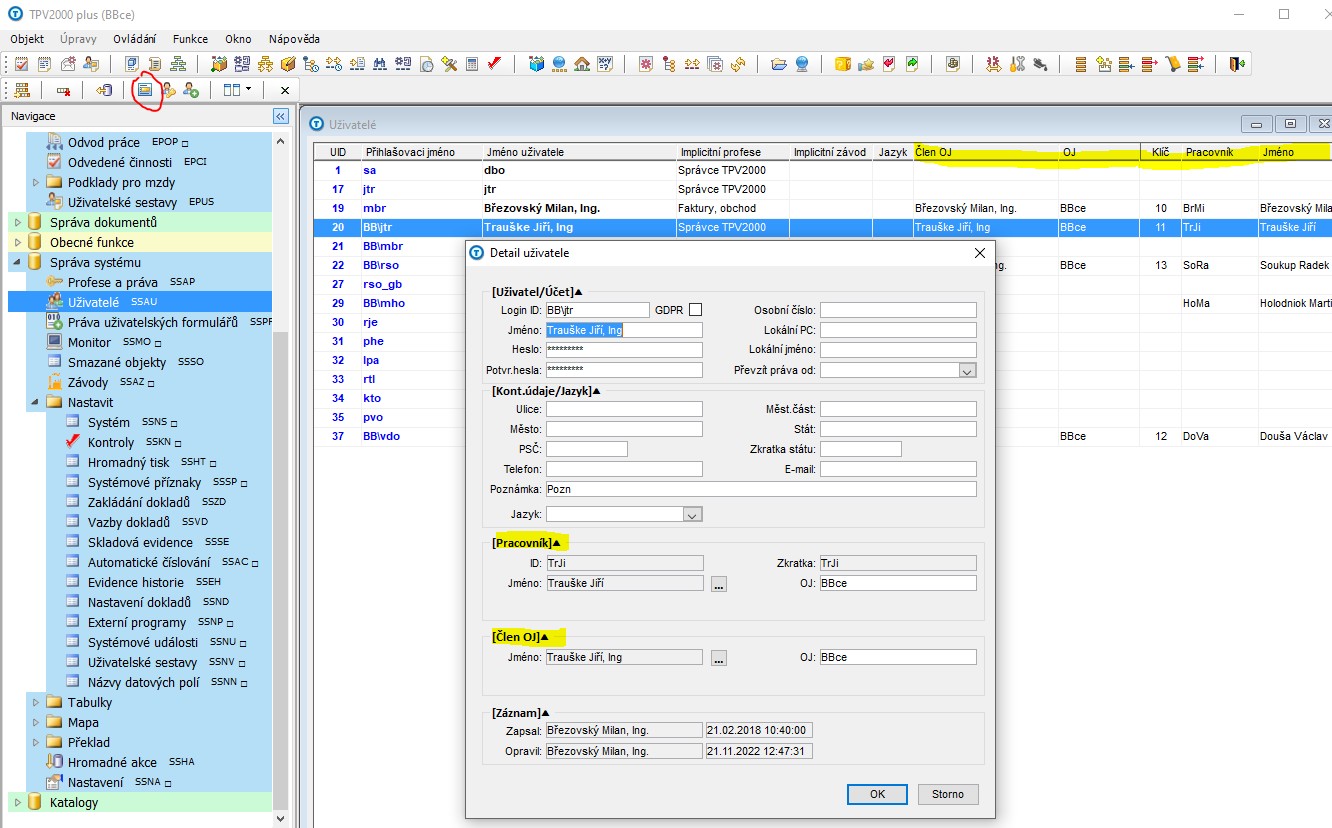Viewport: 1332px width, 828px height.
Task: Click the open folder icon in toolbar
Action: point(779,64)
